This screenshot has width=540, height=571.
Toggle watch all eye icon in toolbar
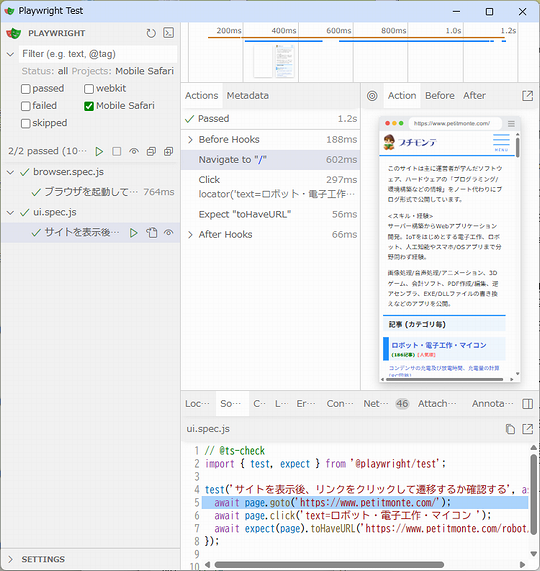point(134,151)
